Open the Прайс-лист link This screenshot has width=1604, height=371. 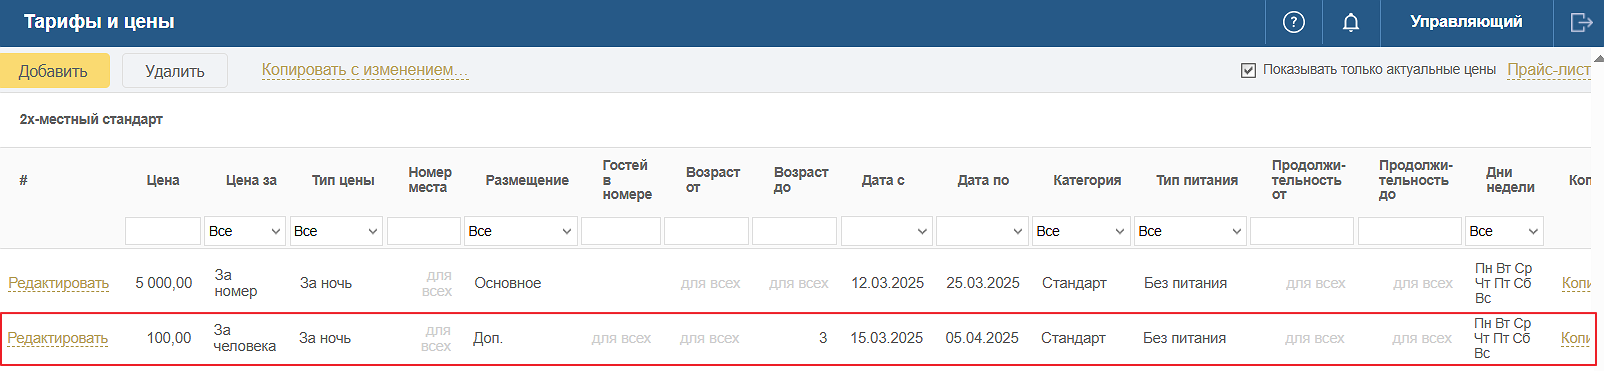(1549, 70)
